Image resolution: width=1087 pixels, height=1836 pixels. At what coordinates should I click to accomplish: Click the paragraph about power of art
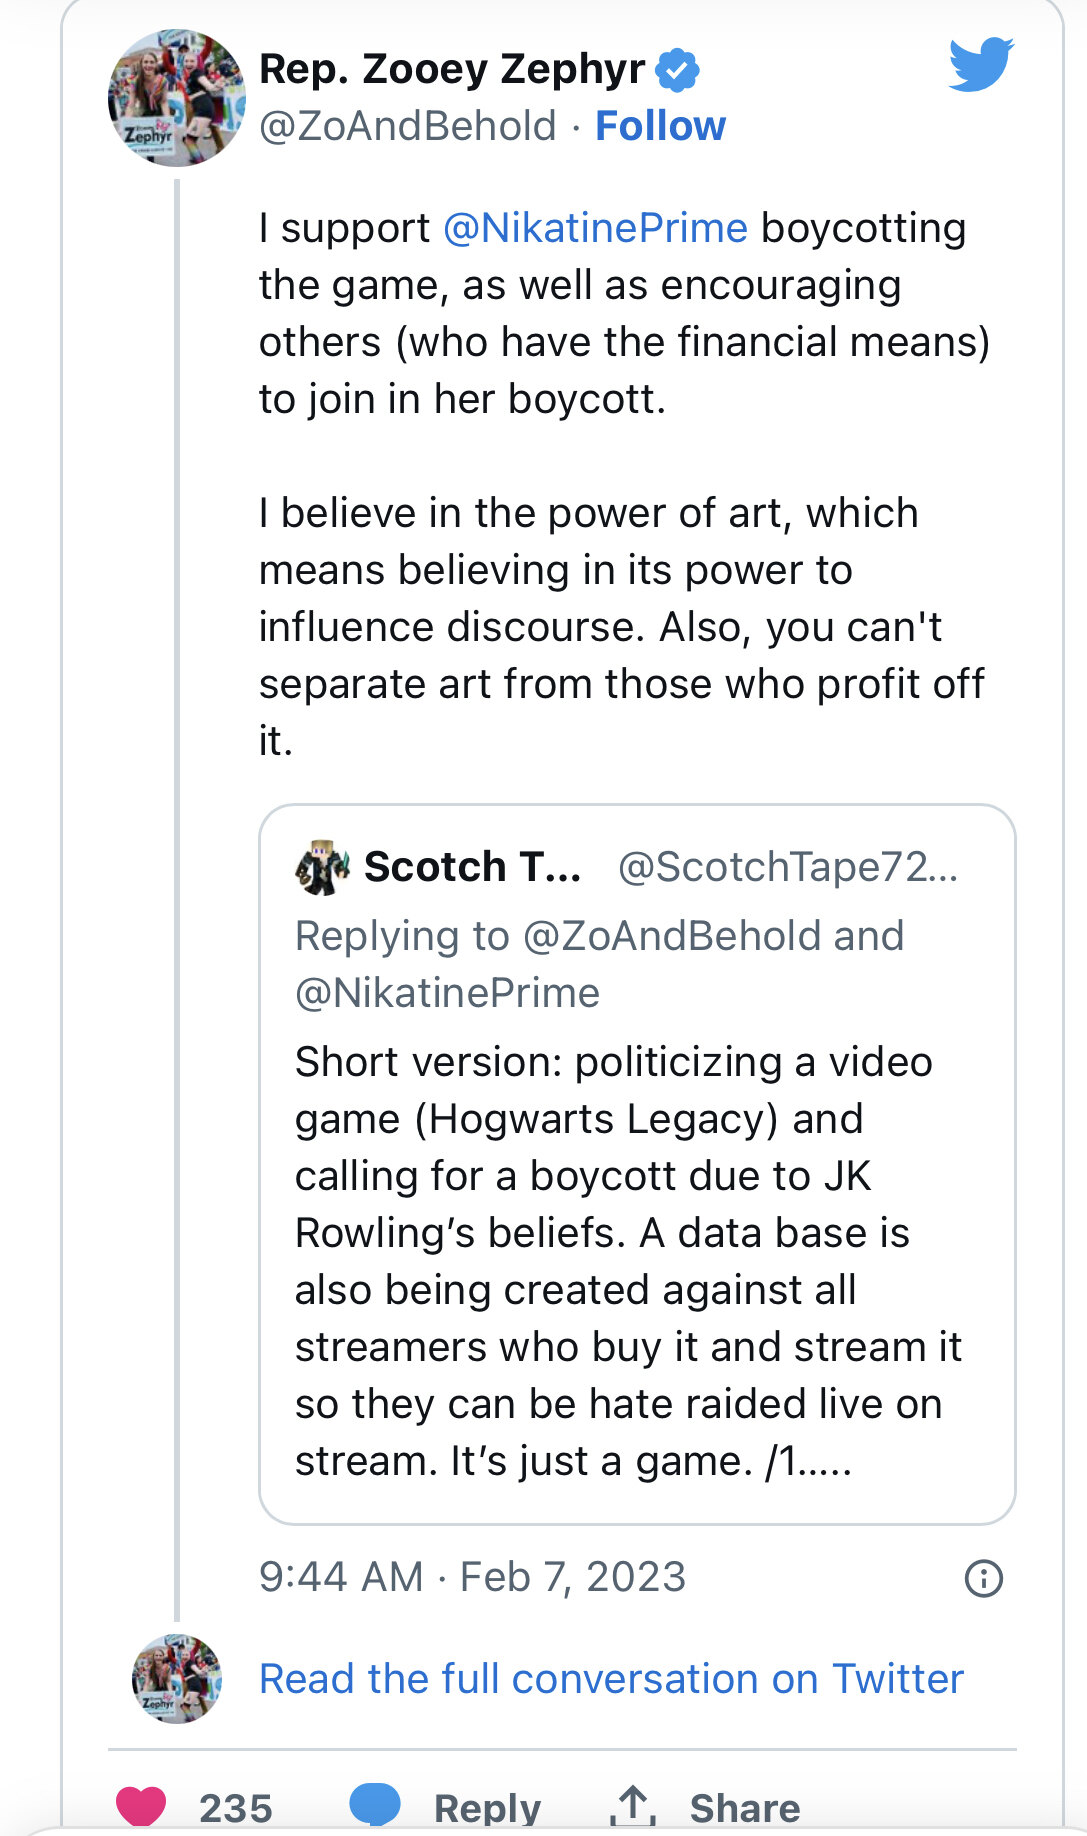pyautogui.click(x=620, y=626)
